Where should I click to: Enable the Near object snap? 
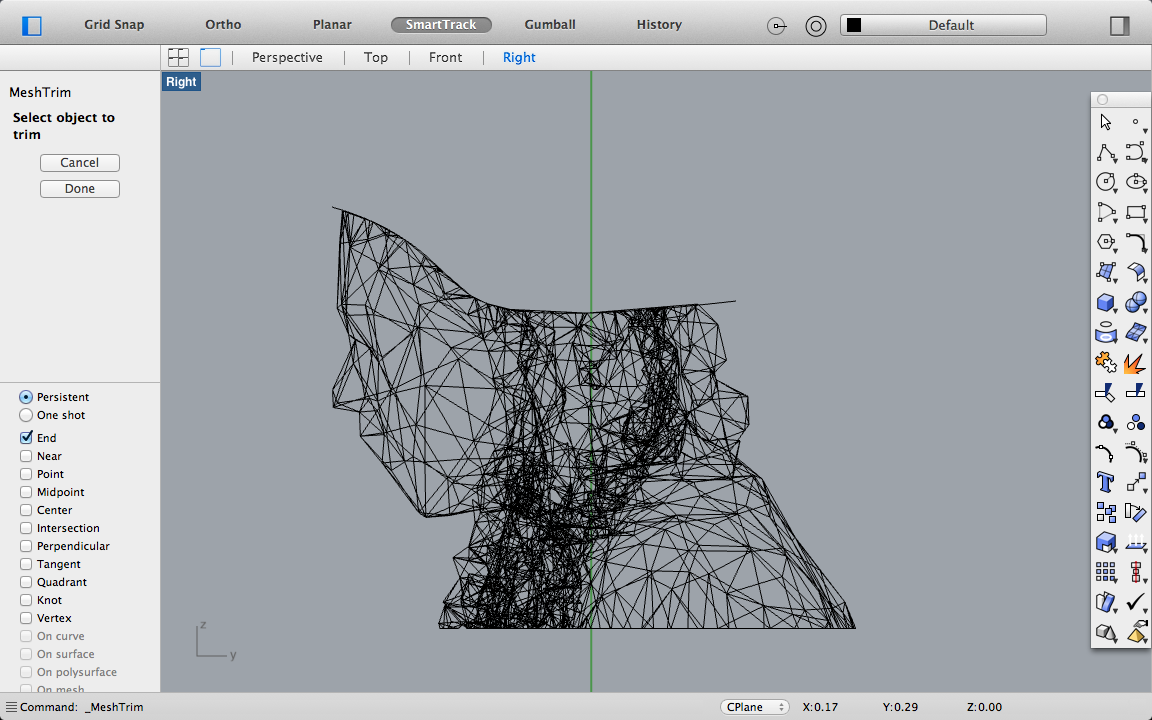pyautogui.click(x=25, y=455)
